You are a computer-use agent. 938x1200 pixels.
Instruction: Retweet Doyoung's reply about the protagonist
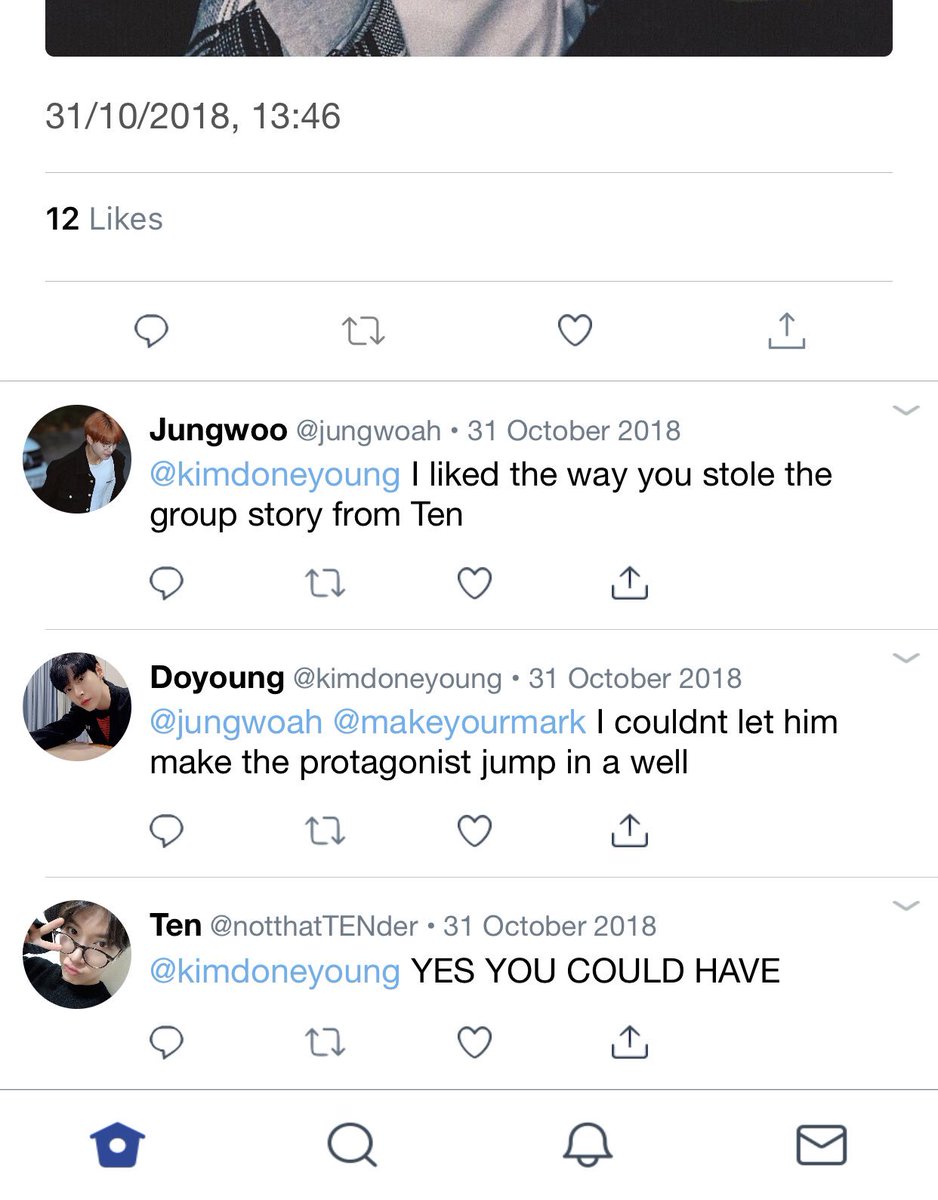pyautogui.click(x=324, y=831)
